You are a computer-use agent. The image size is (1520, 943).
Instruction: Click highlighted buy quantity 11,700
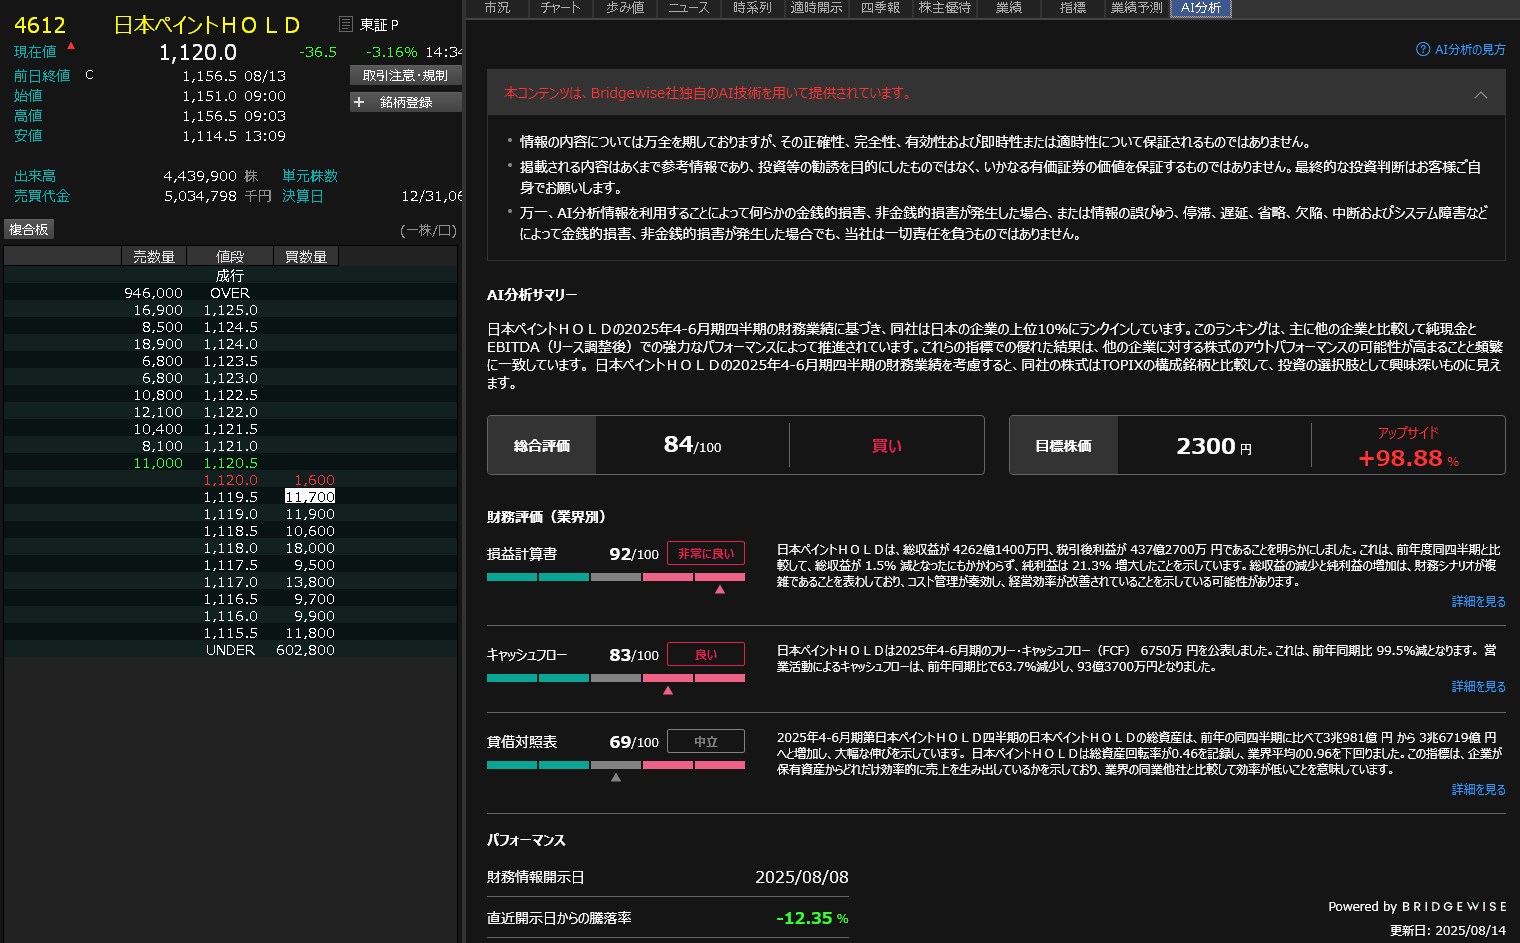[310, 497]
